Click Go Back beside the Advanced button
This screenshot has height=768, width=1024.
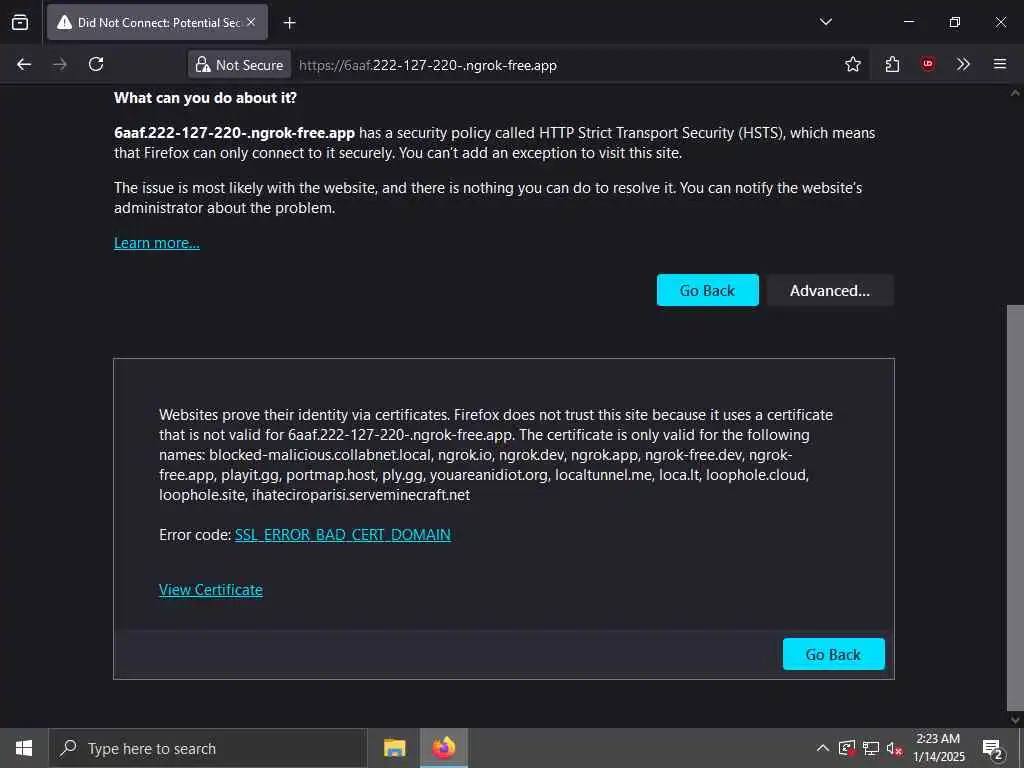tap(707, 290)
